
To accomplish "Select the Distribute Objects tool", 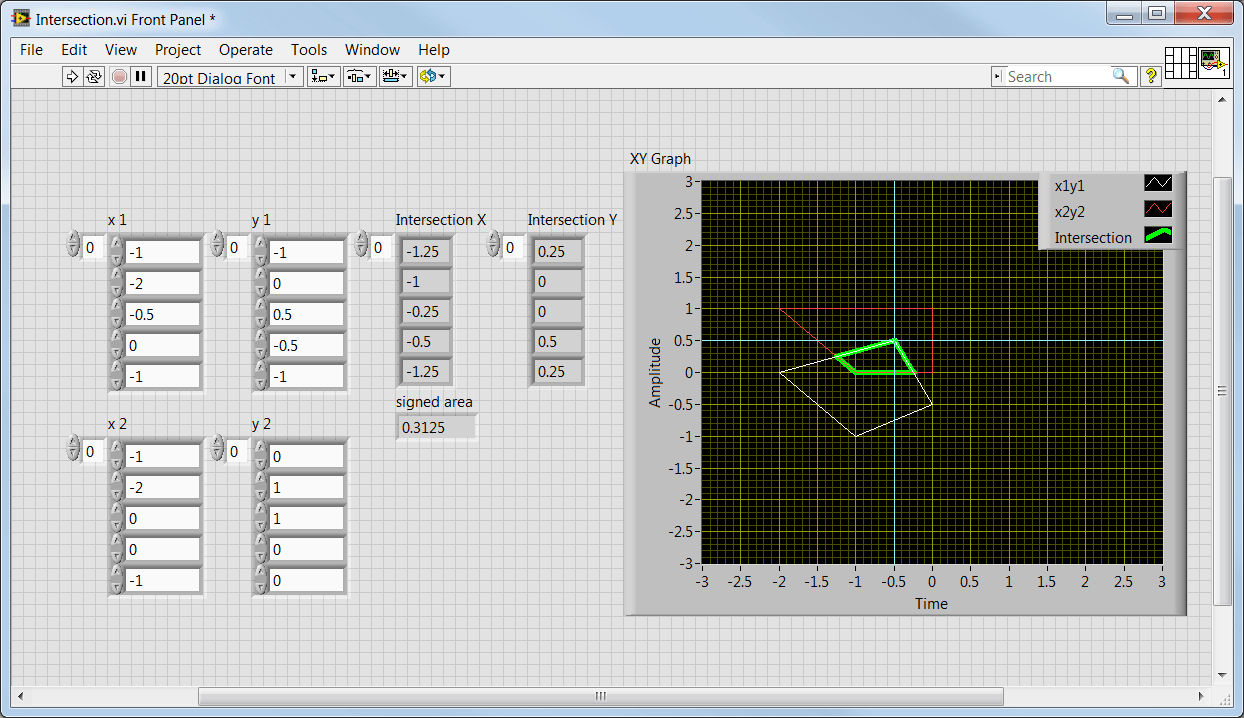I will [x=354, y=76].
